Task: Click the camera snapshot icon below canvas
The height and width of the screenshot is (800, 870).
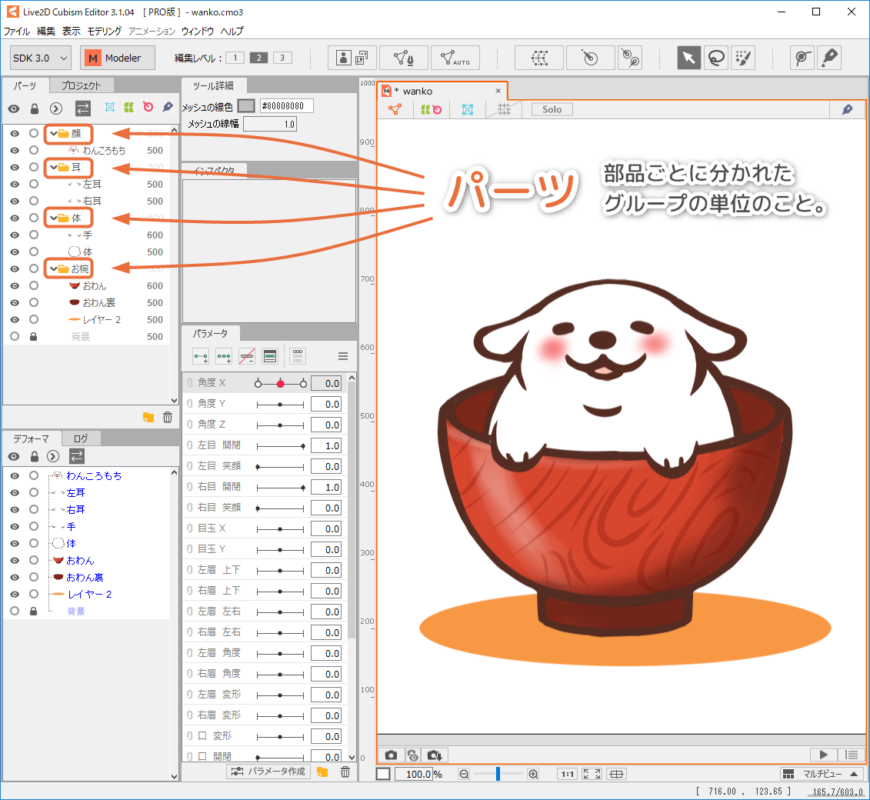Action: click(391, 755)
